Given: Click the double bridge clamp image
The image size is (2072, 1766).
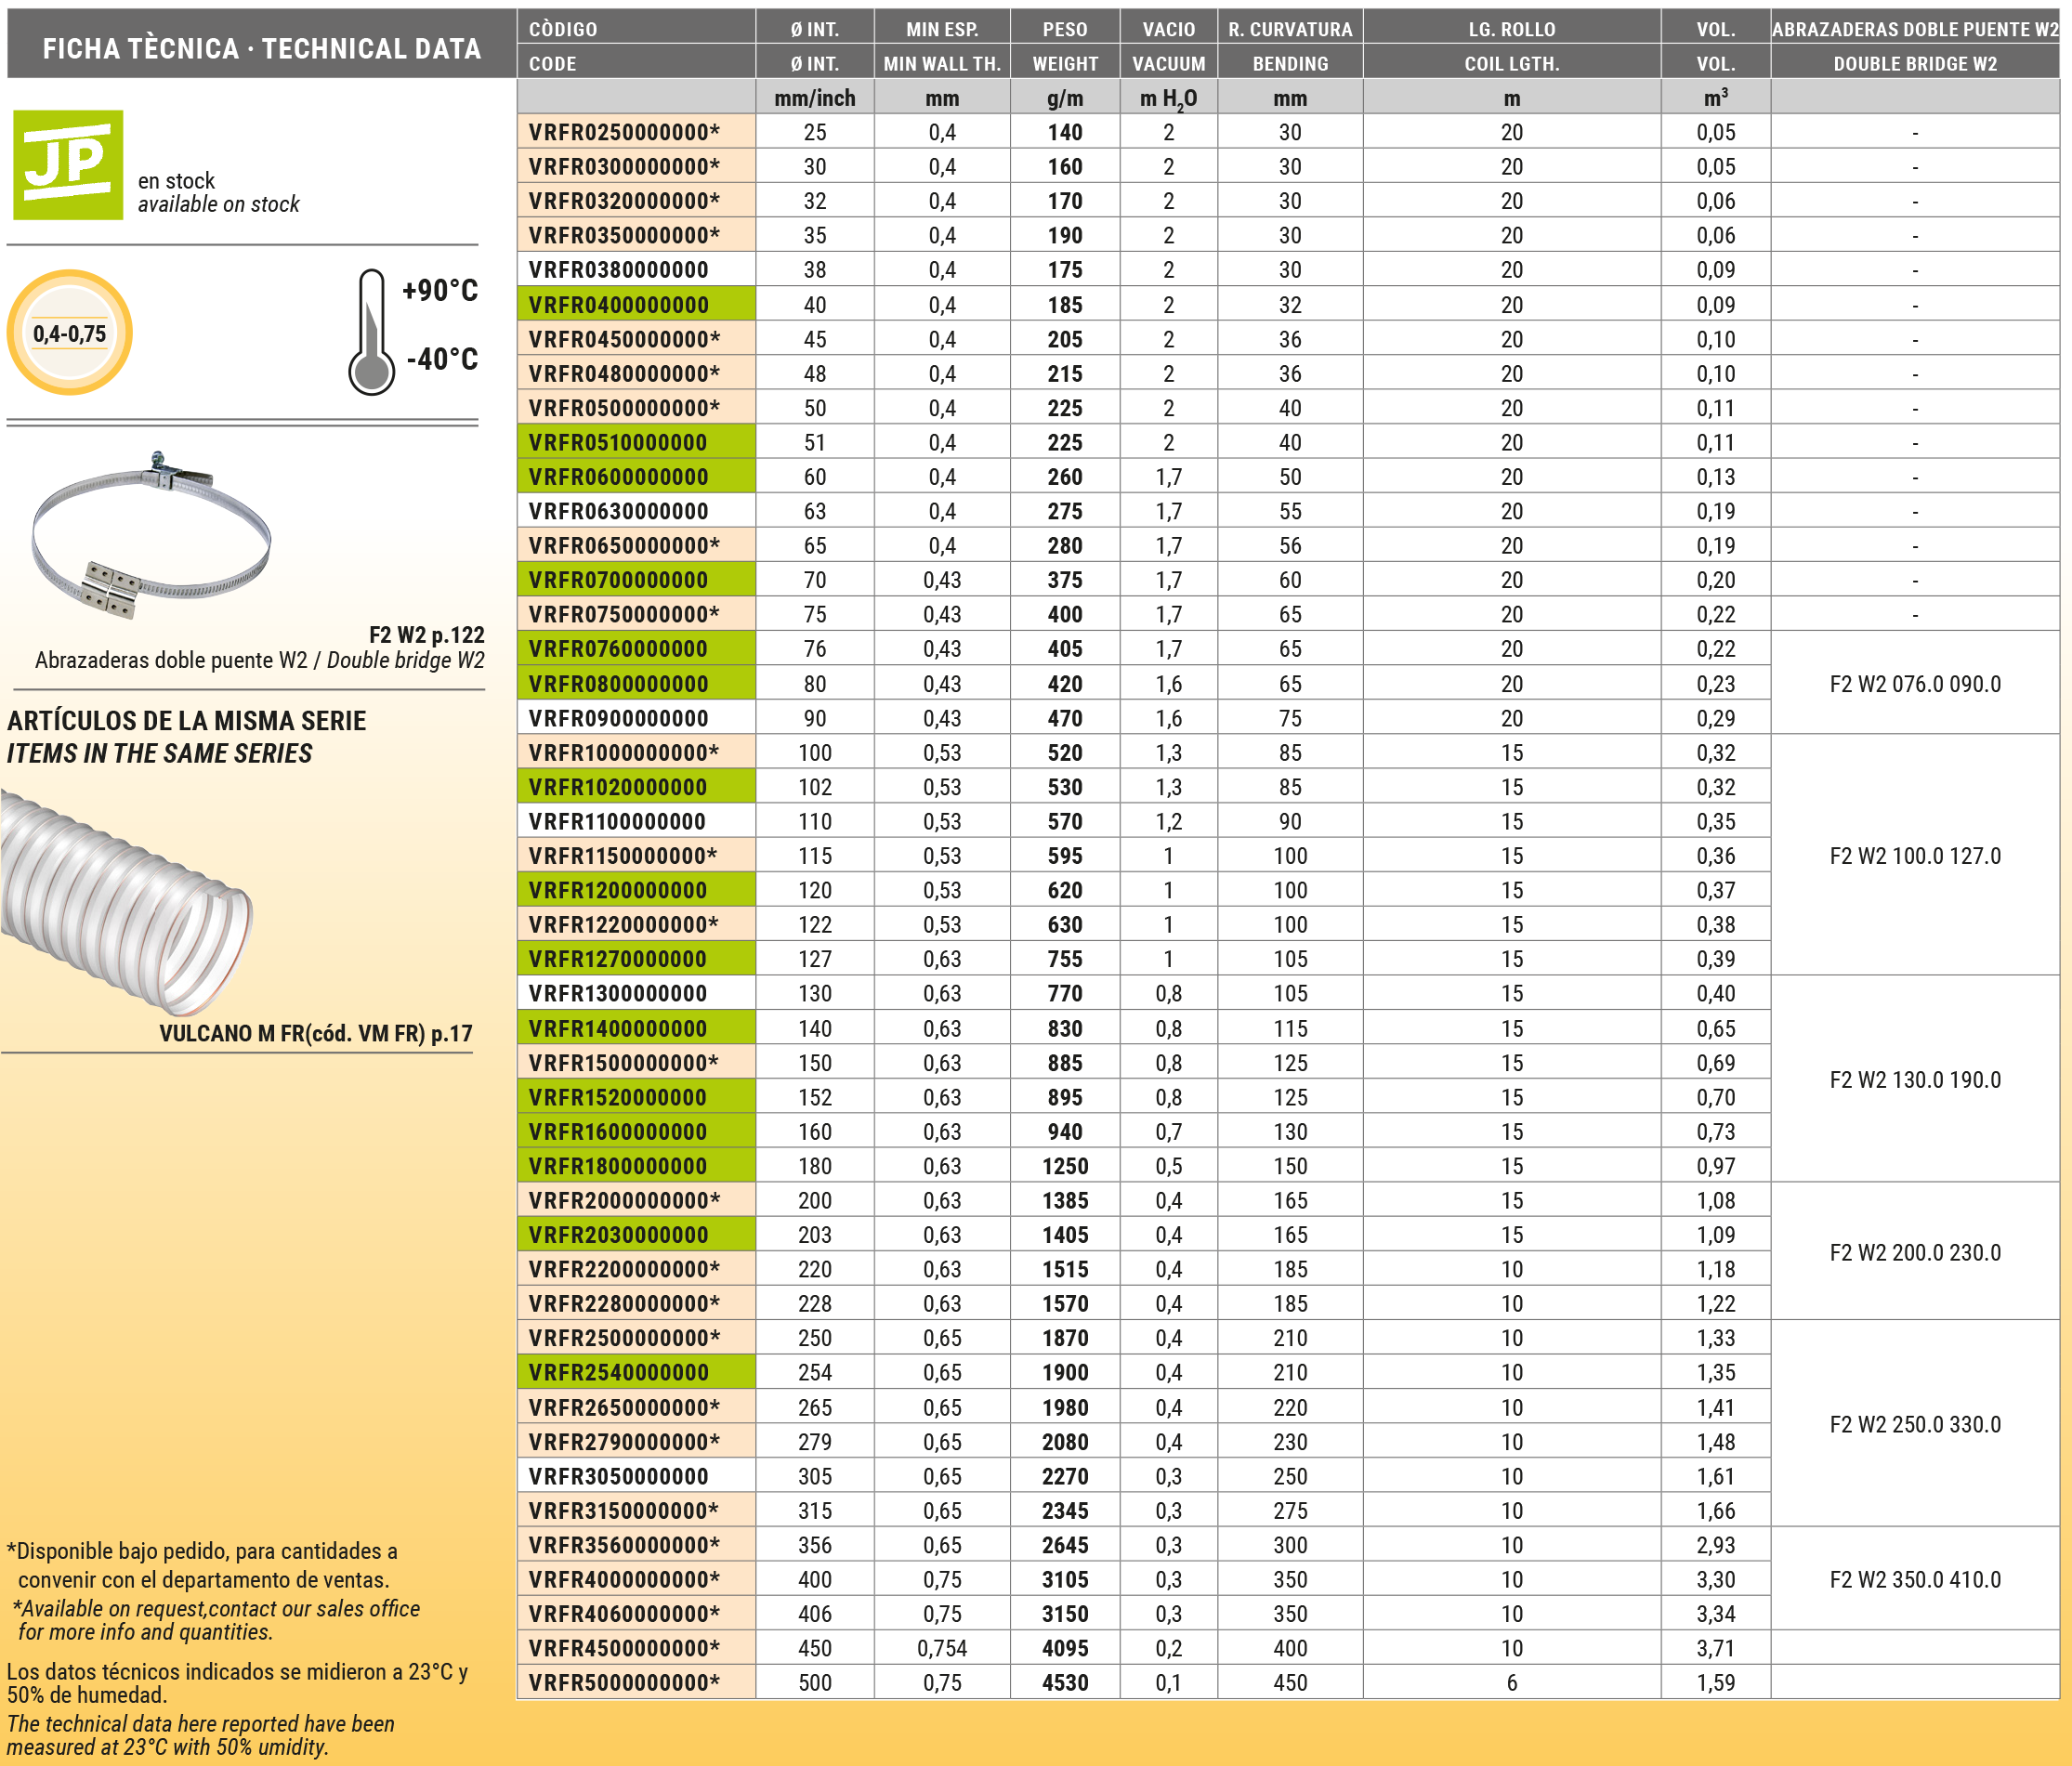Looking at the screenshot, I should tap(150, 537).
